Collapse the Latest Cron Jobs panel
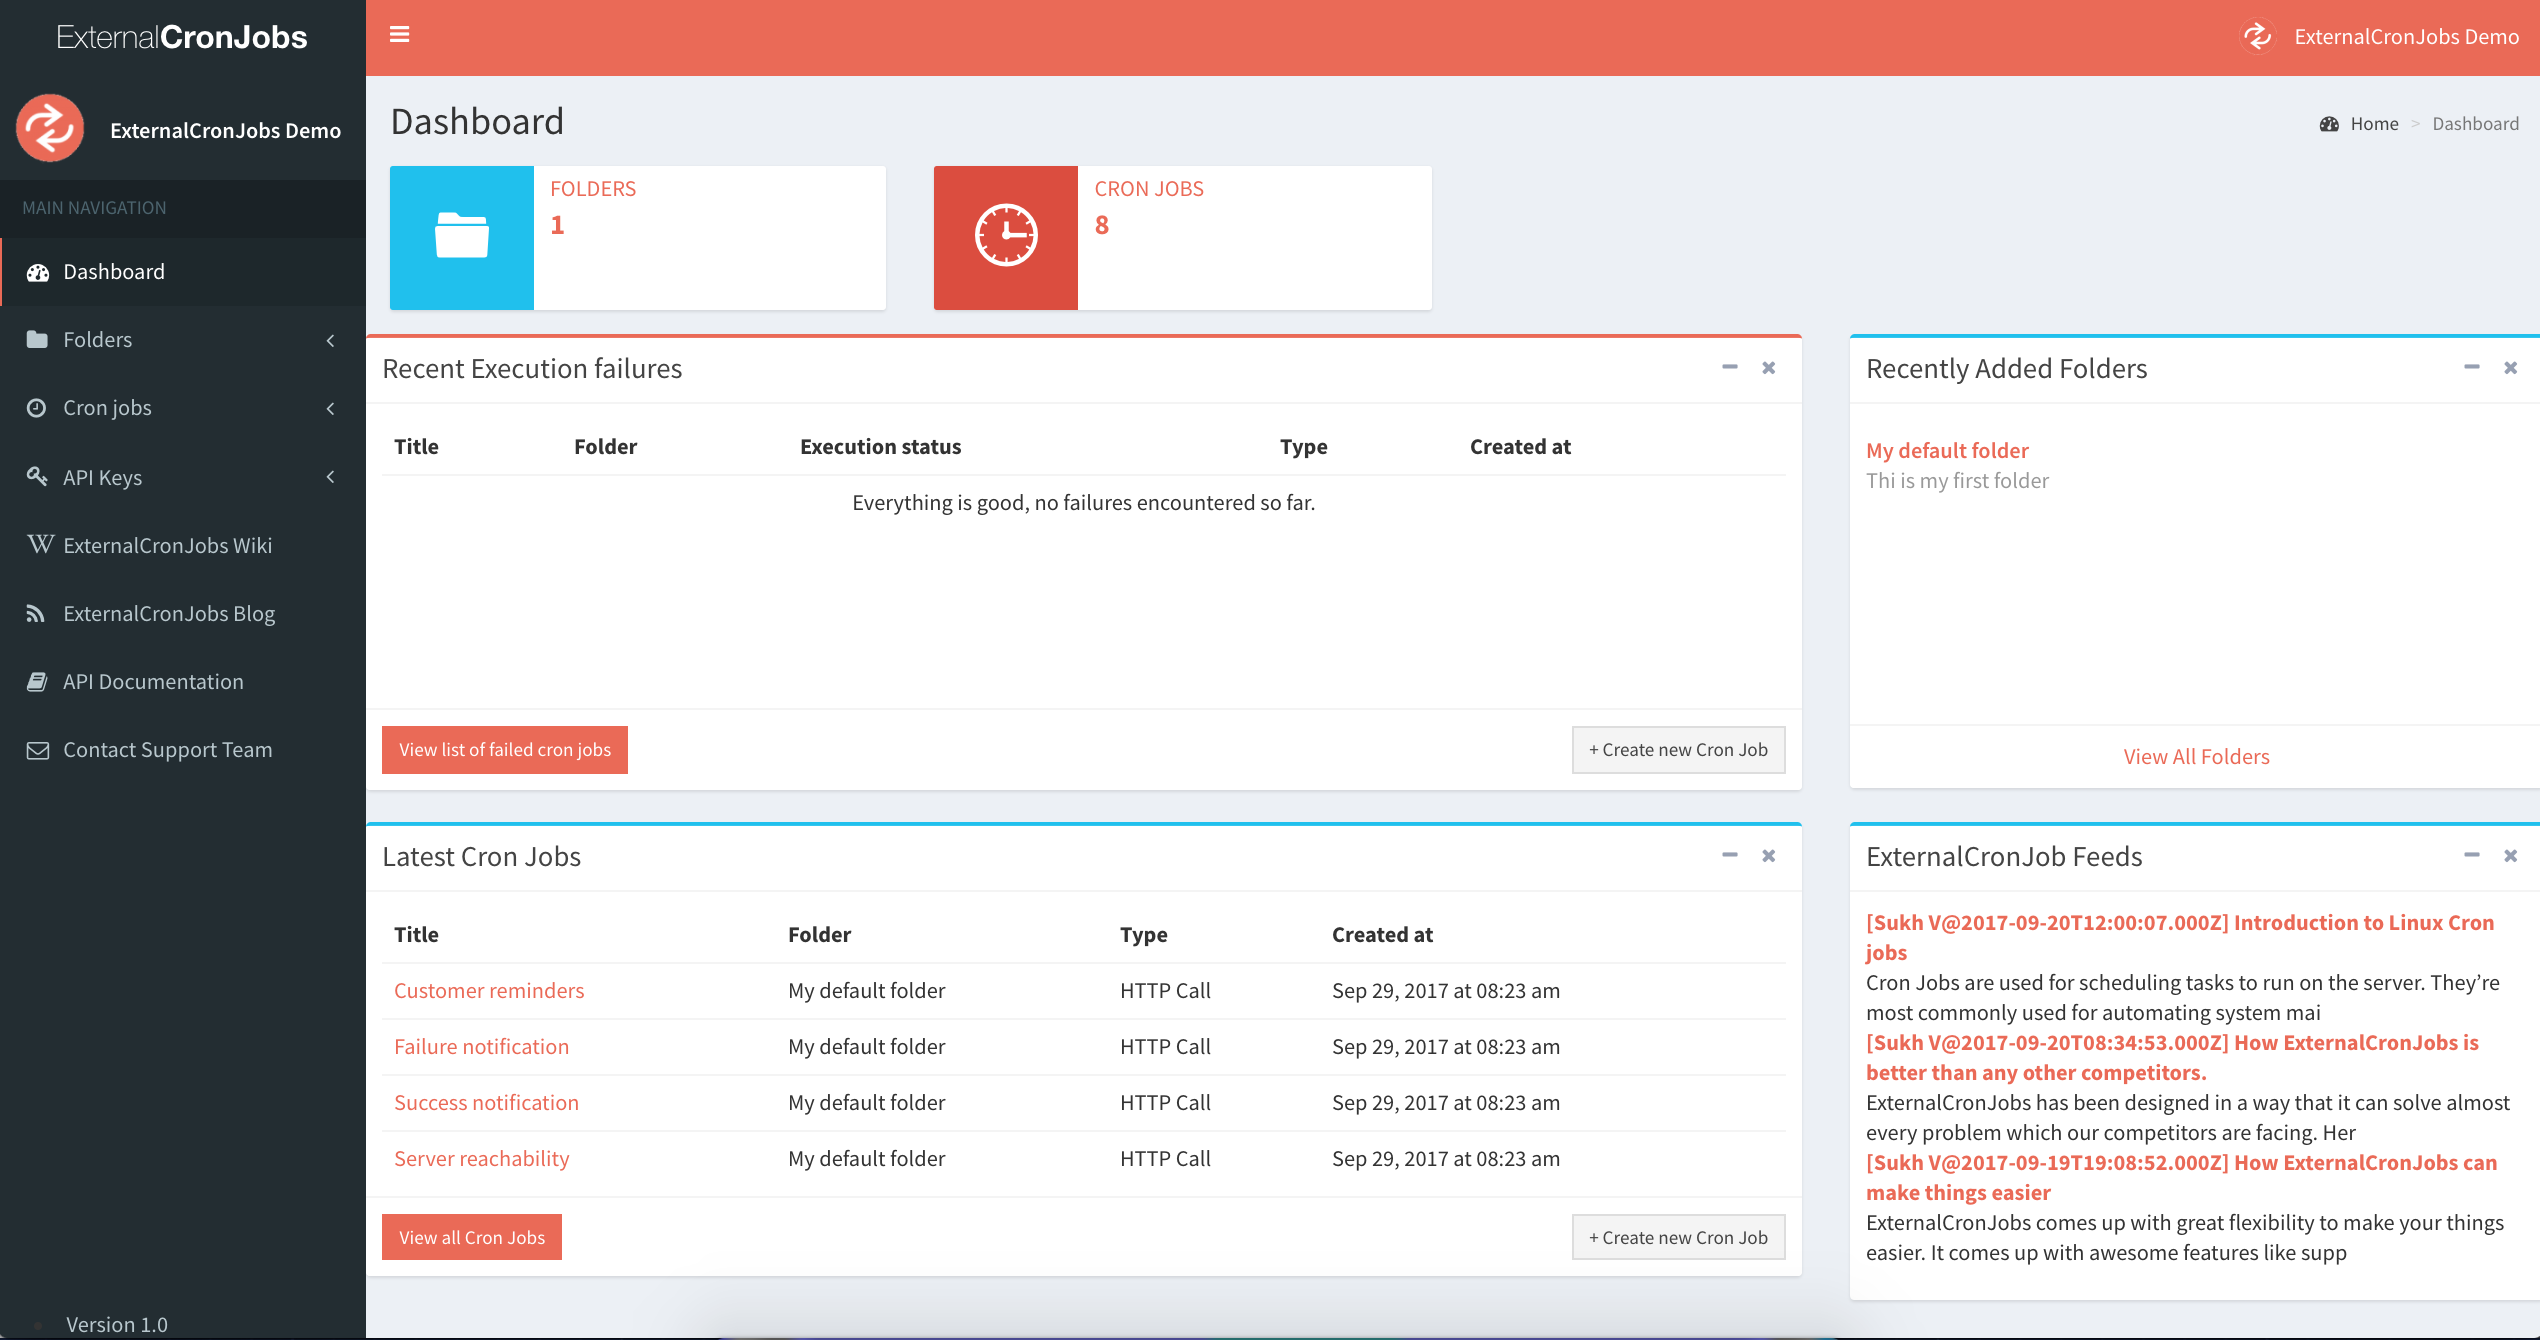This screenshot has height=1340, width=2540. (1729, 855)
